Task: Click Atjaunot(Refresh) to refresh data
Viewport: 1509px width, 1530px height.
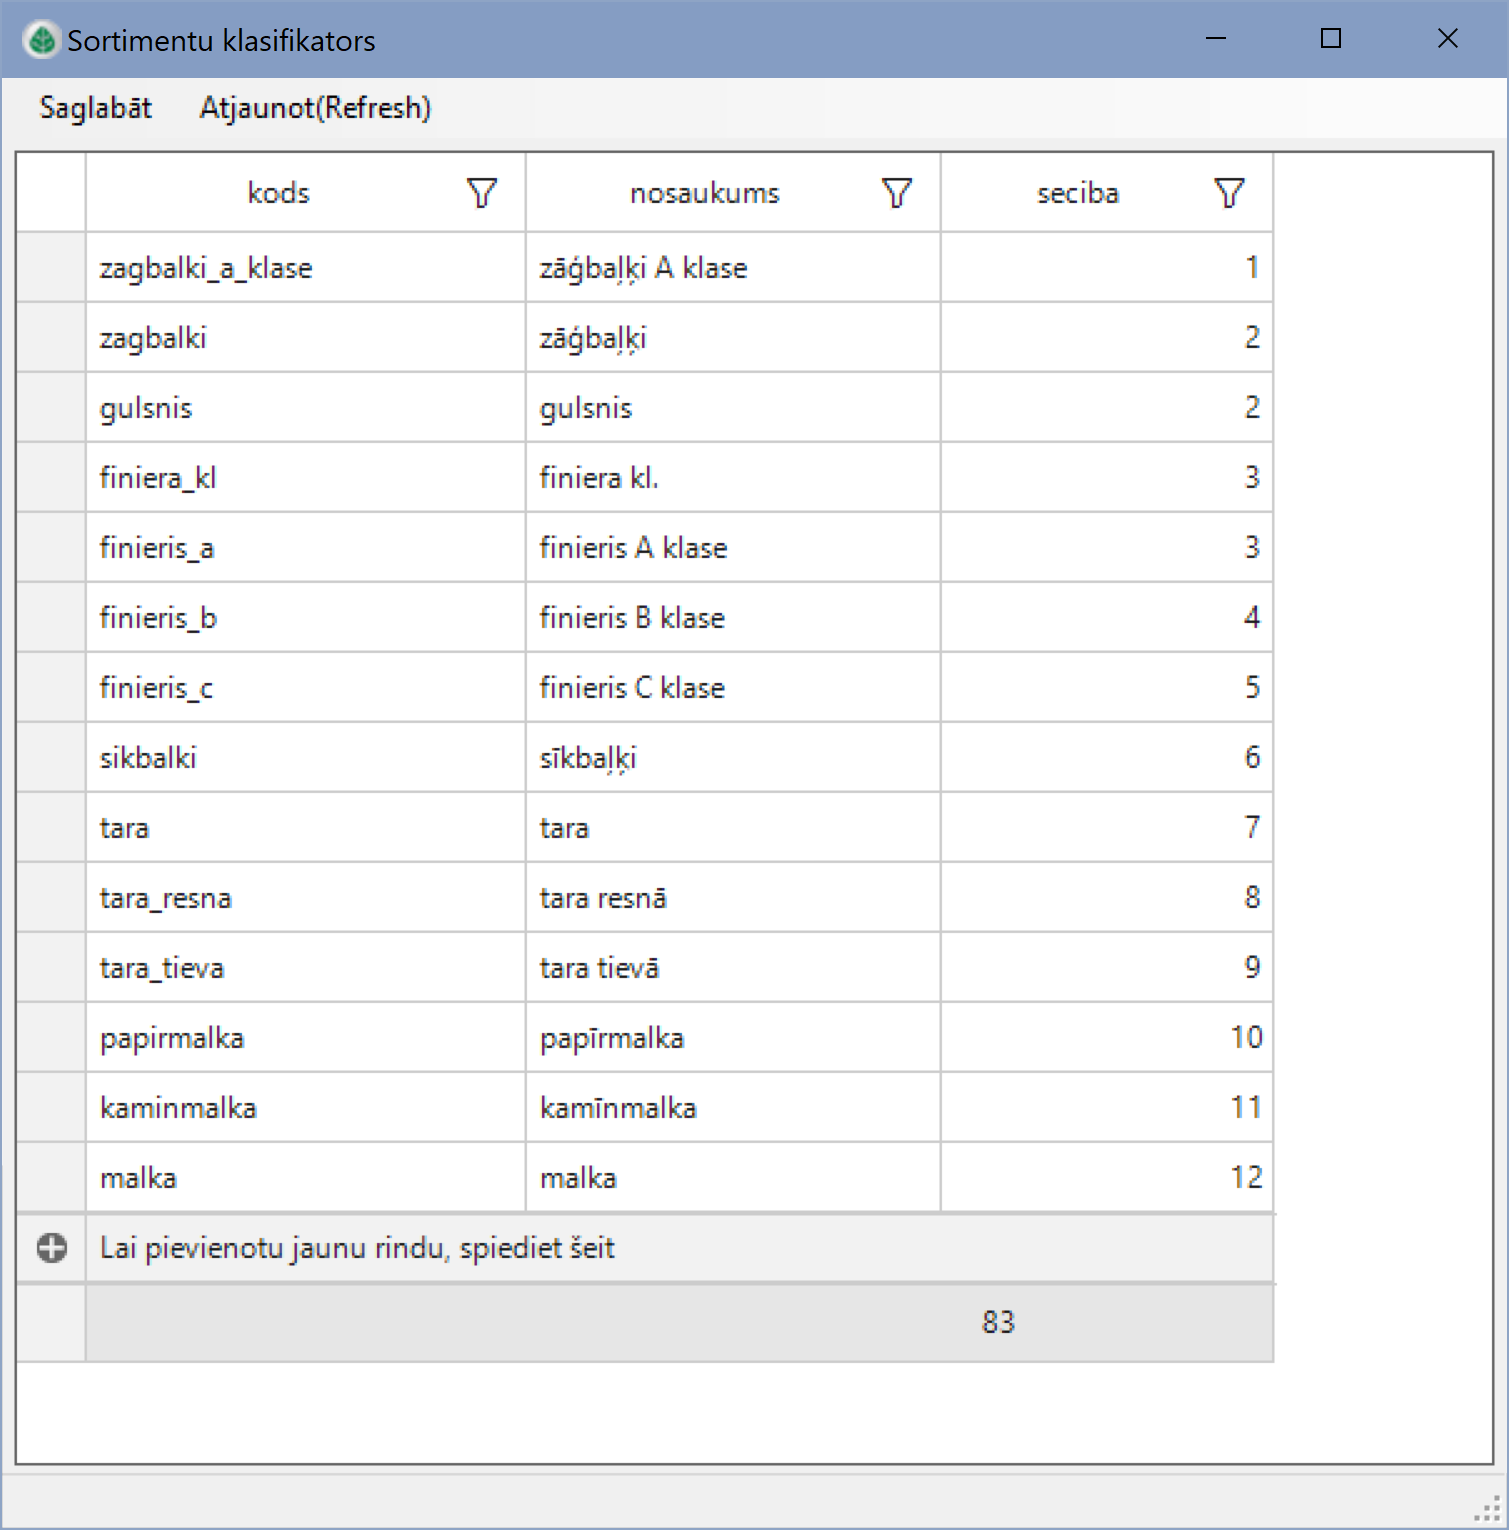Action: point(315,107)
